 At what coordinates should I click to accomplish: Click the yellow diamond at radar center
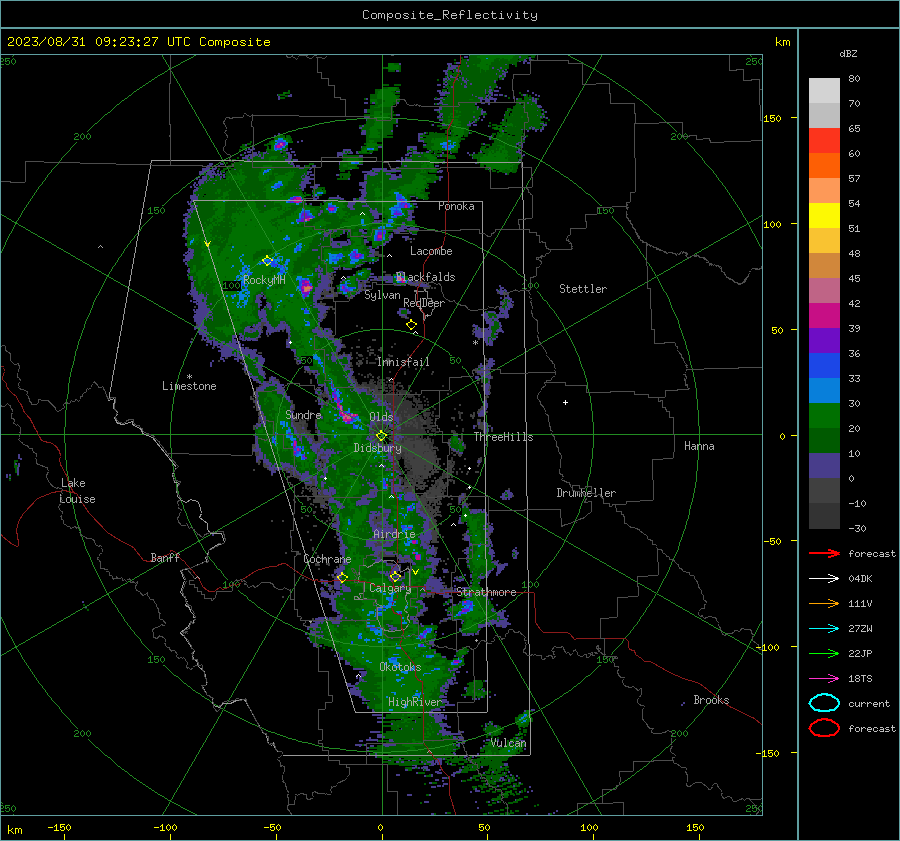tap(381, 436)
